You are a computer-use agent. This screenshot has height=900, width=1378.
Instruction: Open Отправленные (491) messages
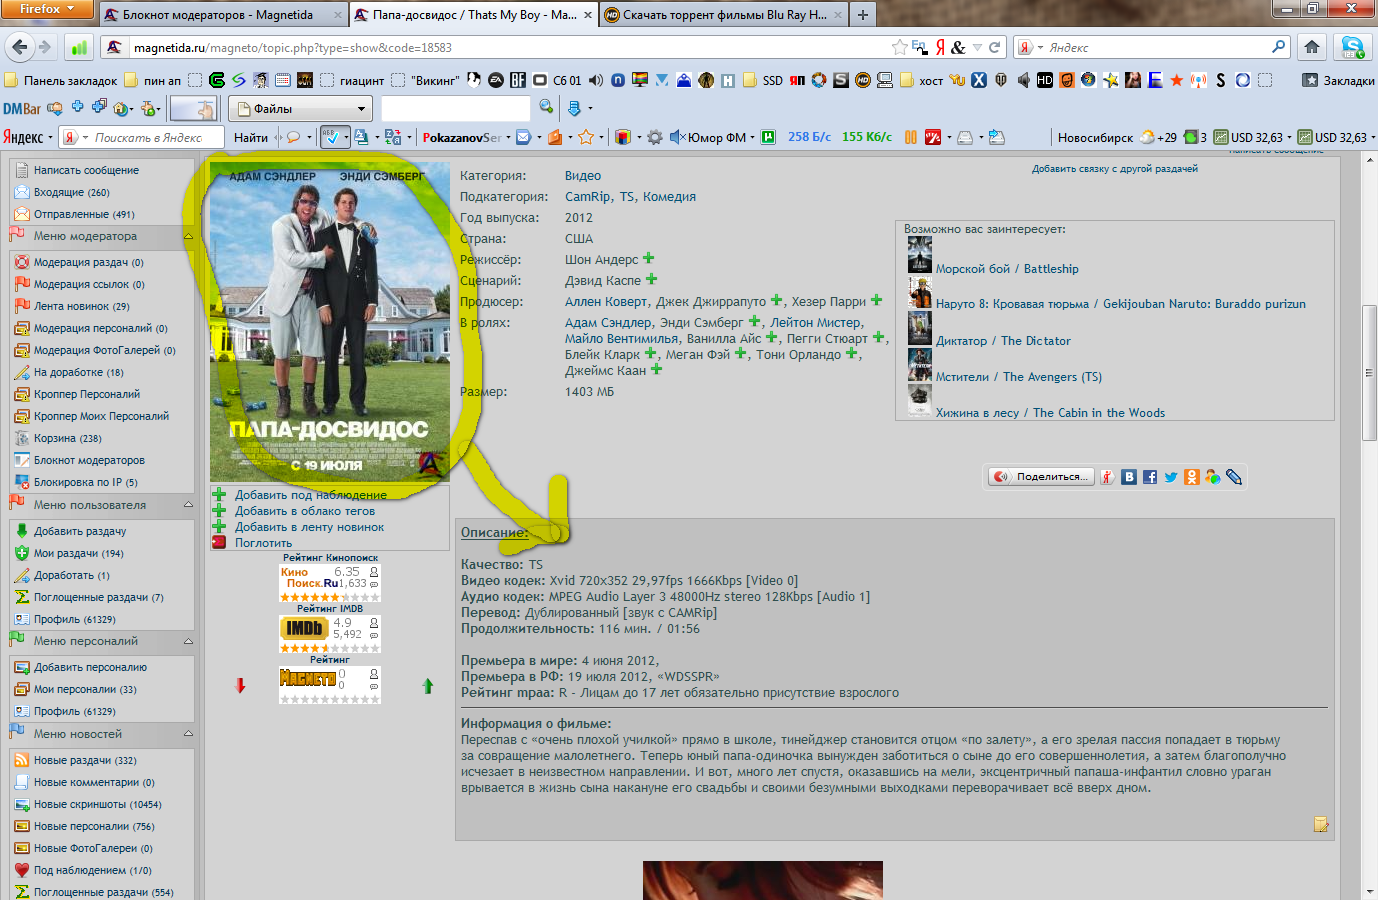click(84, 214)
